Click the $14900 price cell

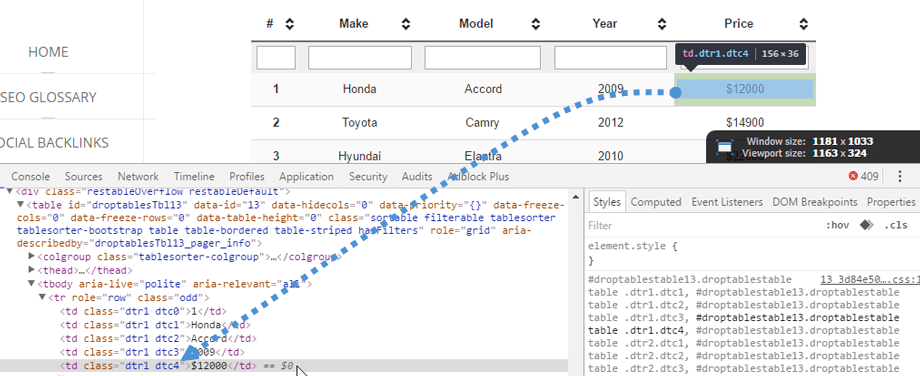pyautogui.click(x=745, y=123)
